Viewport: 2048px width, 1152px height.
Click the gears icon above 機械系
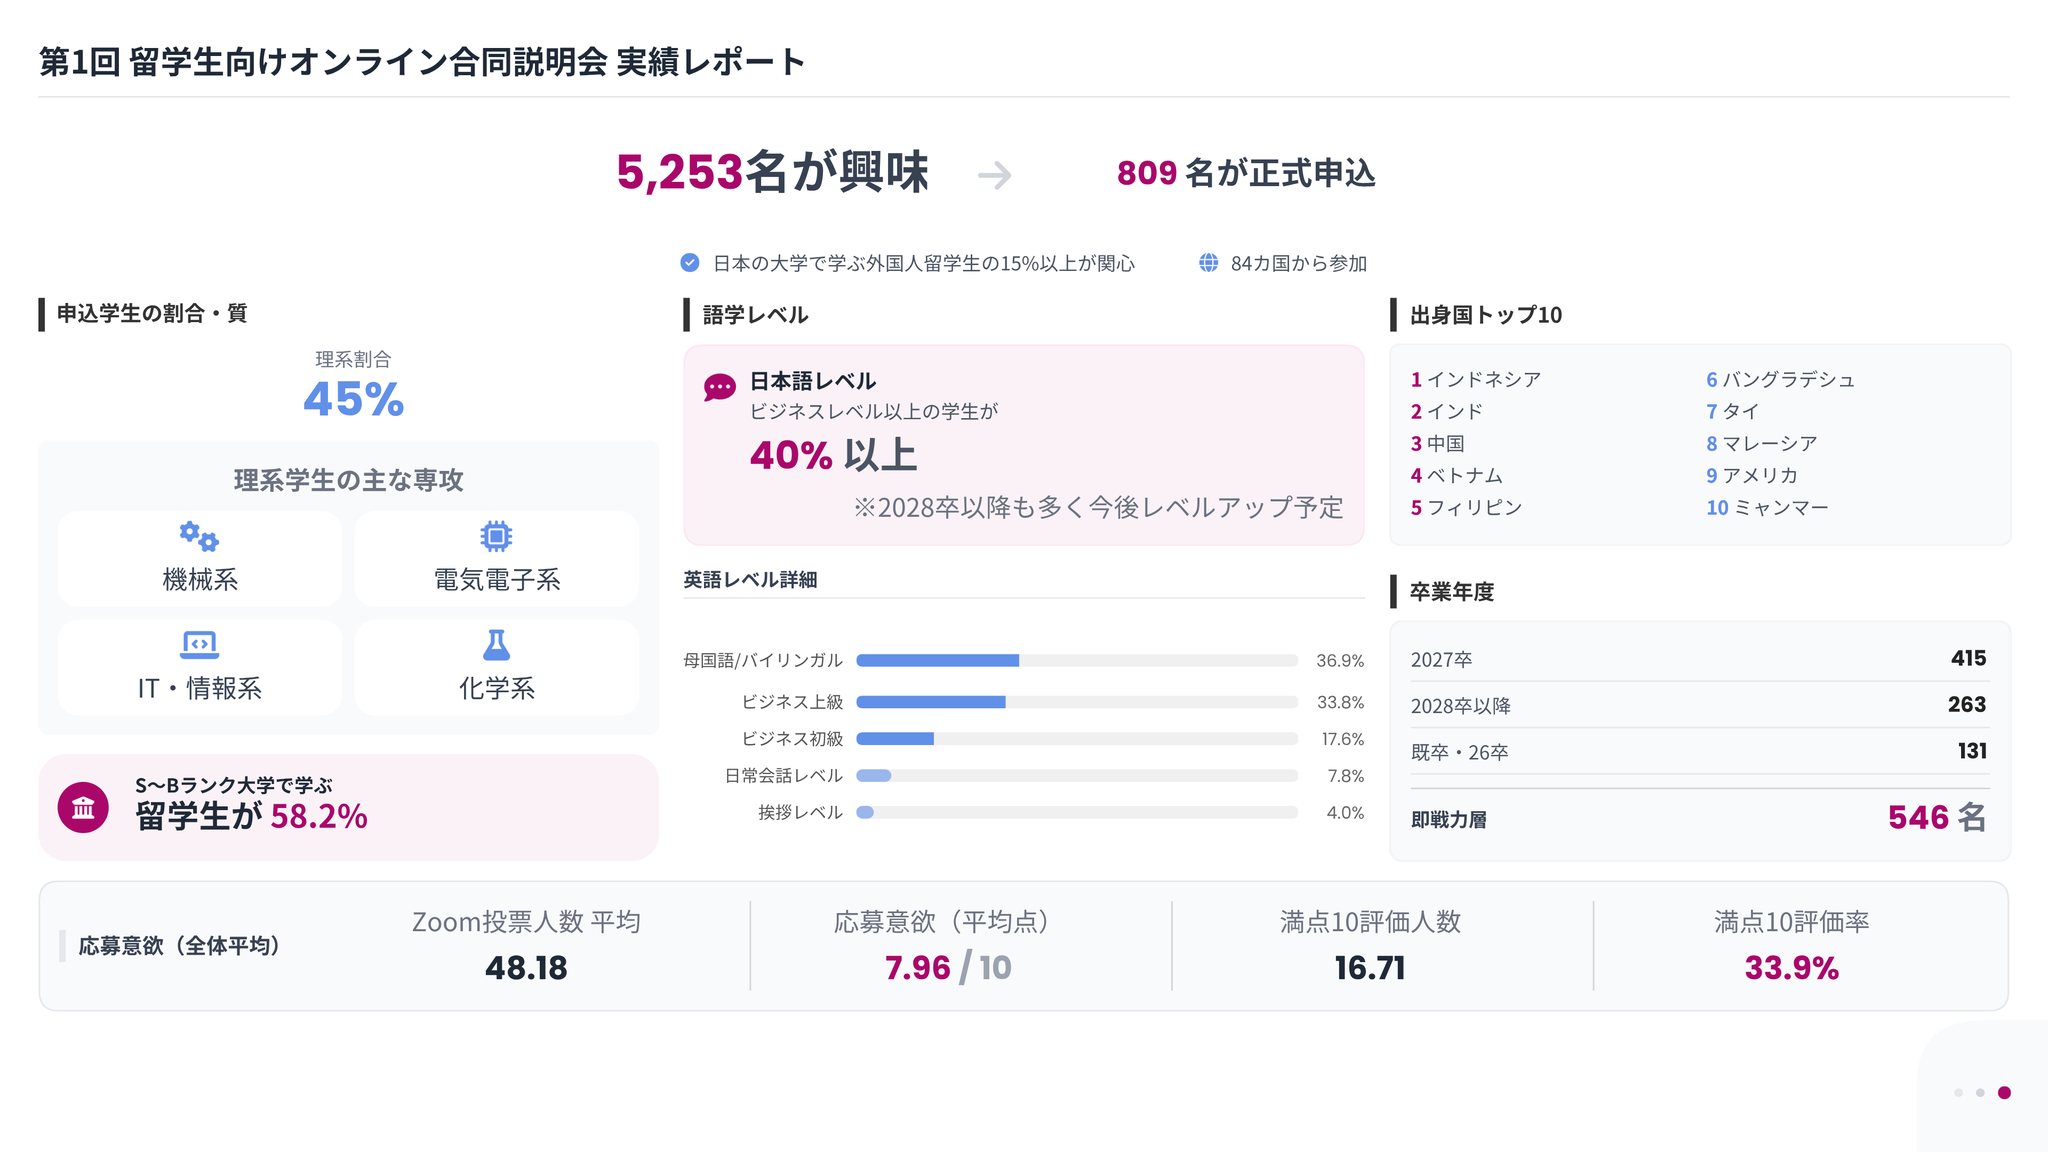tap(199, 537)
